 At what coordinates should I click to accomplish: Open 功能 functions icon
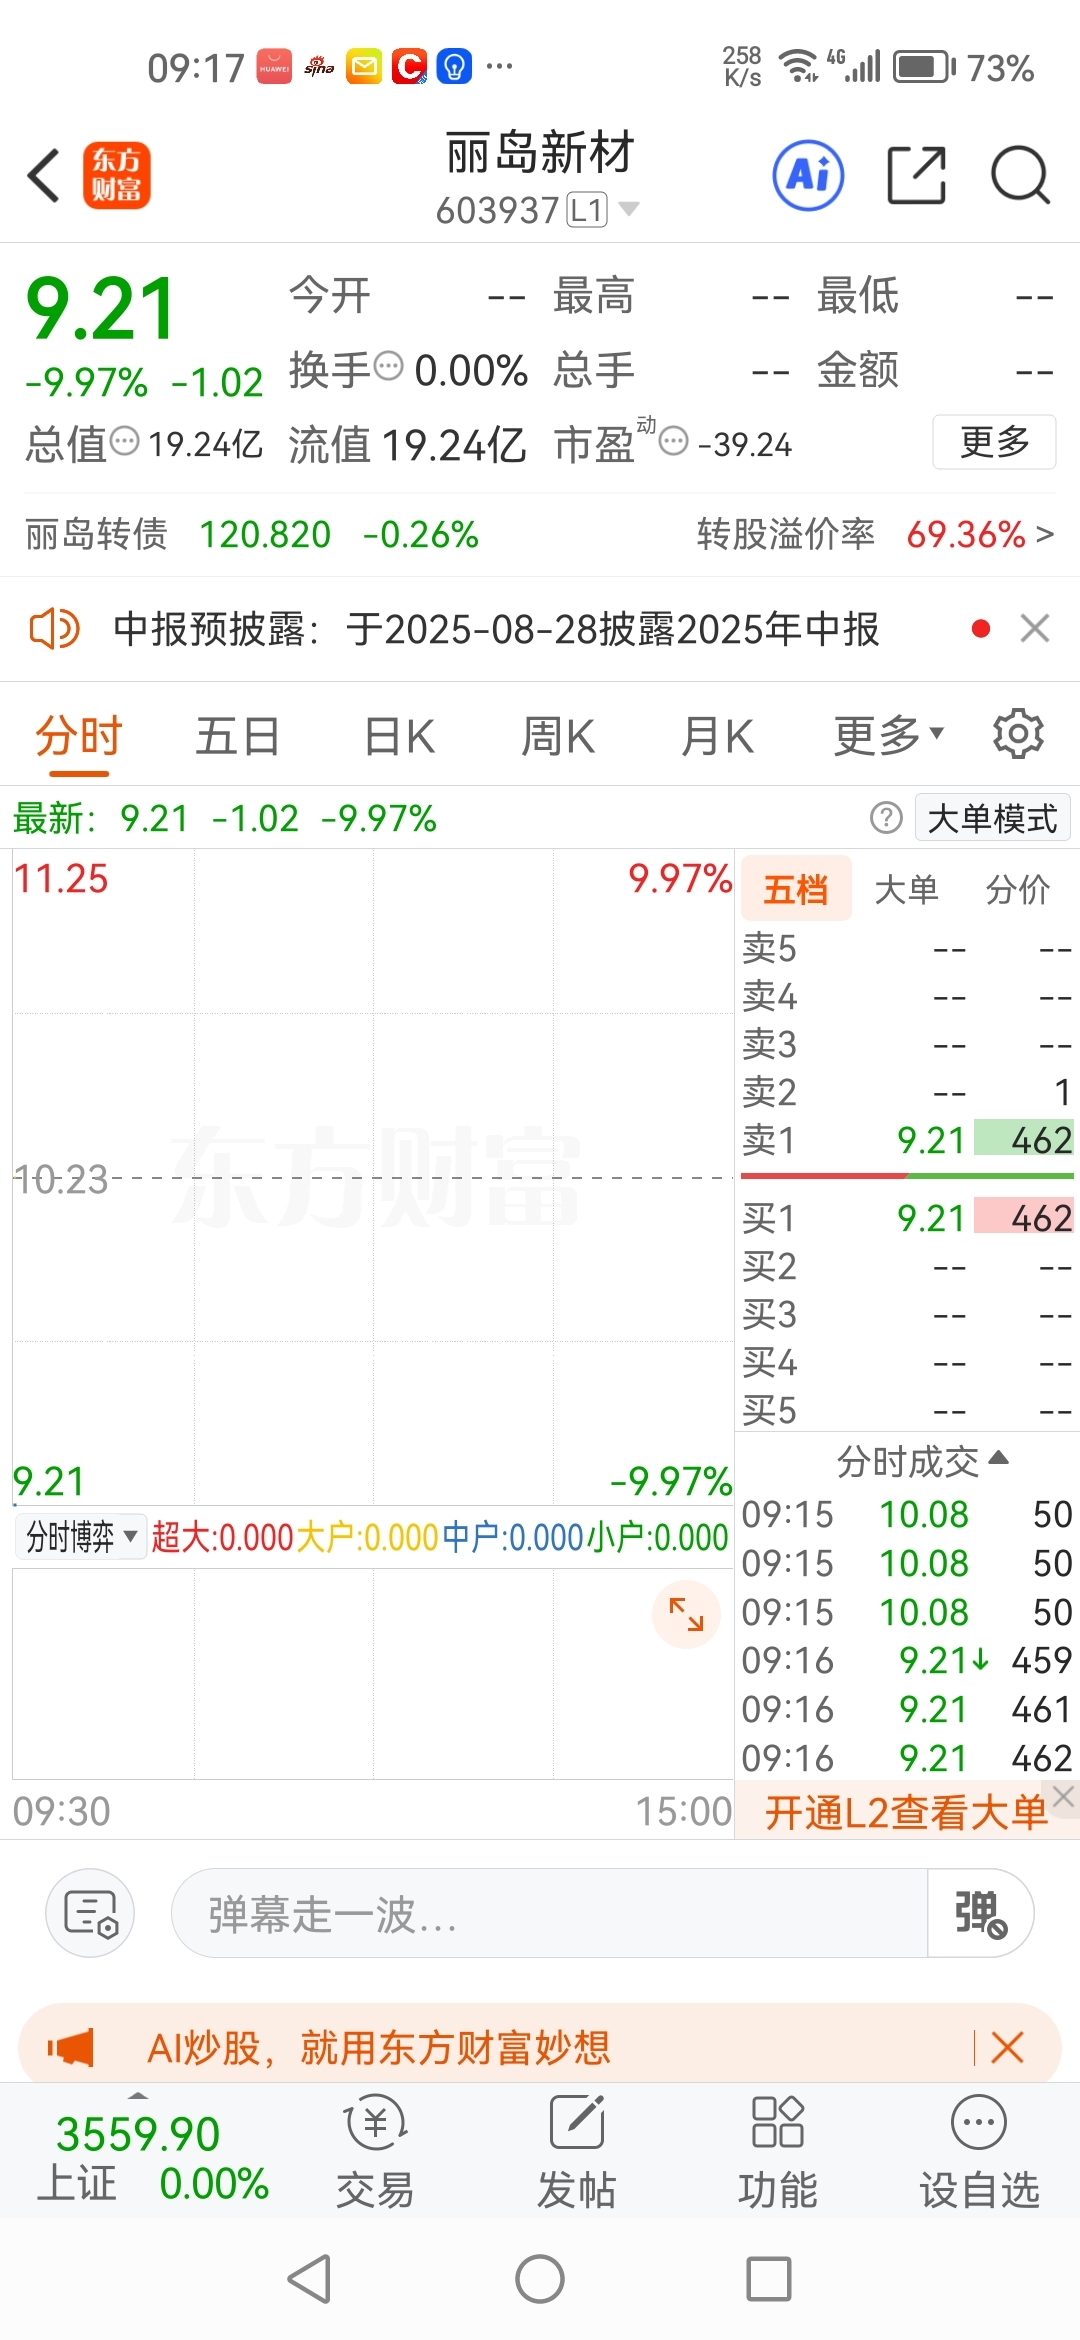pyautogui.click(x=778, y=2150)
